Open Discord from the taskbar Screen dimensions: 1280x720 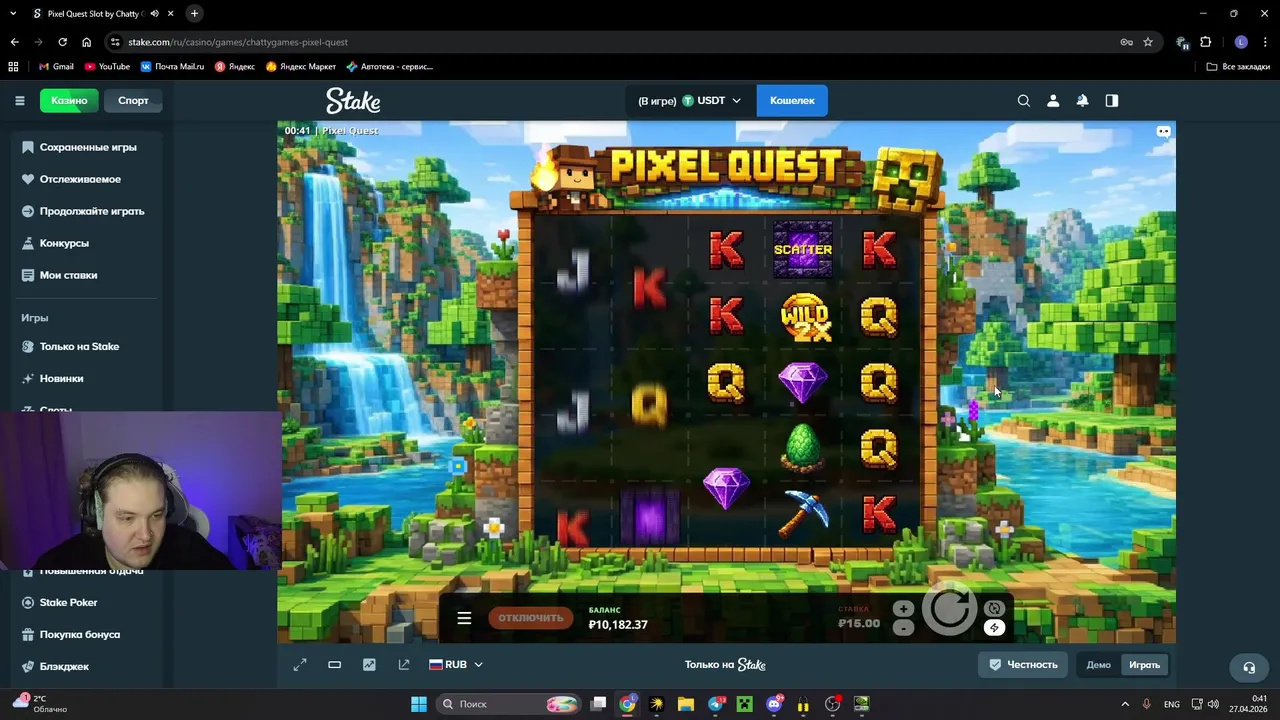pyautogui.click(x=773, y=704)
